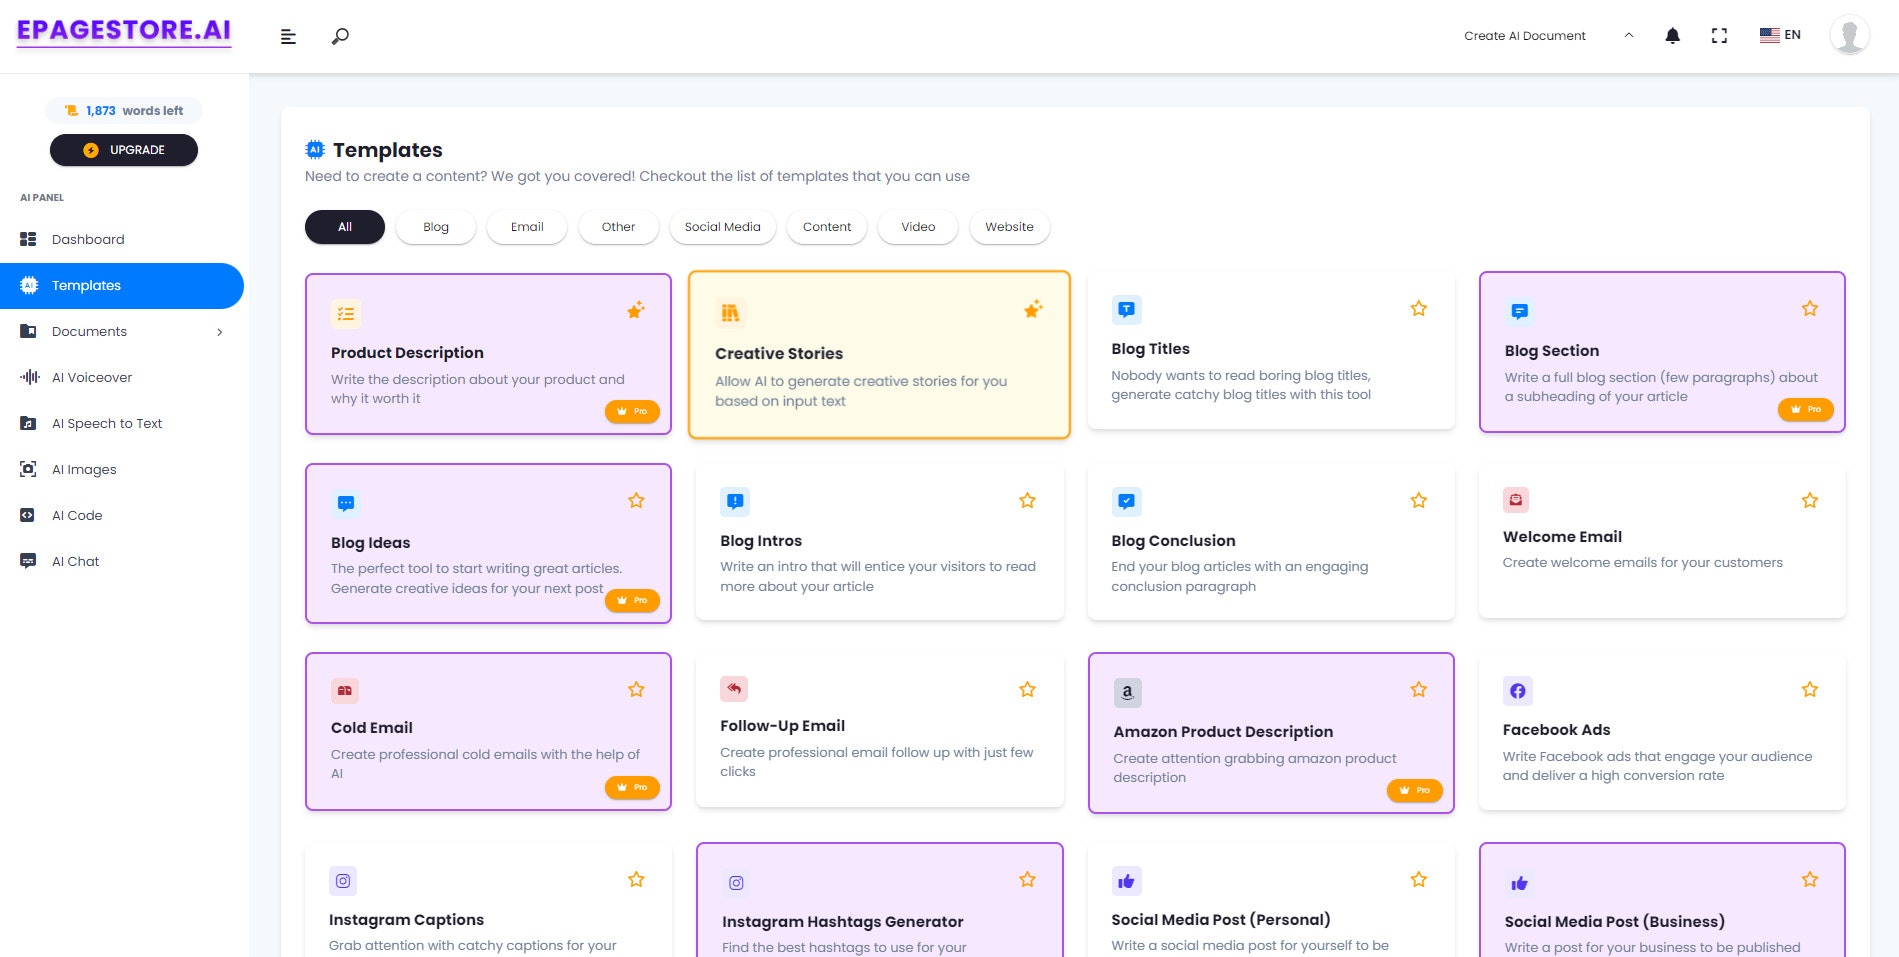Screen dimensions: 1899x957
Task: Open AI Chat from sidebar
Action: pos(122,562)
